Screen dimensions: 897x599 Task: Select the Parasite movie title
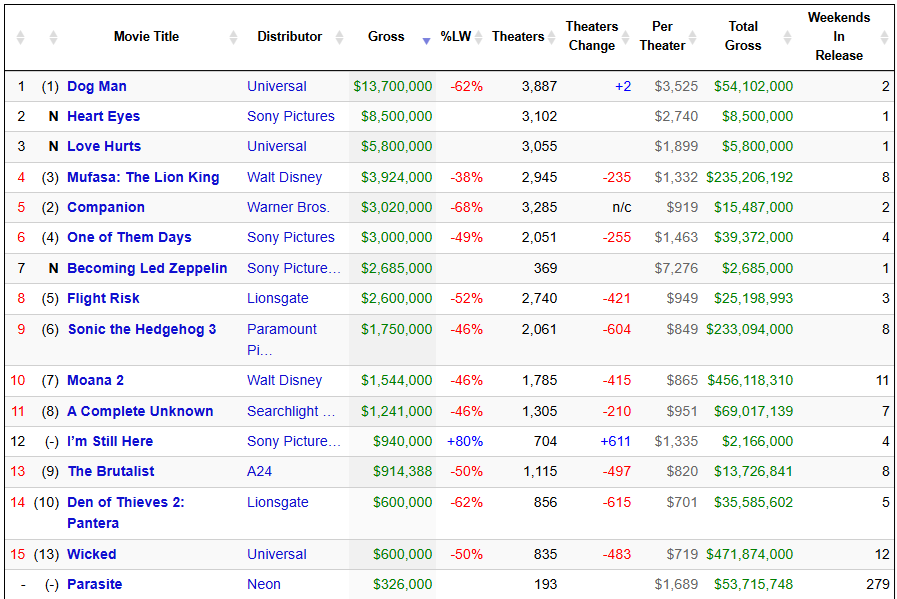[x=95, y=584]
